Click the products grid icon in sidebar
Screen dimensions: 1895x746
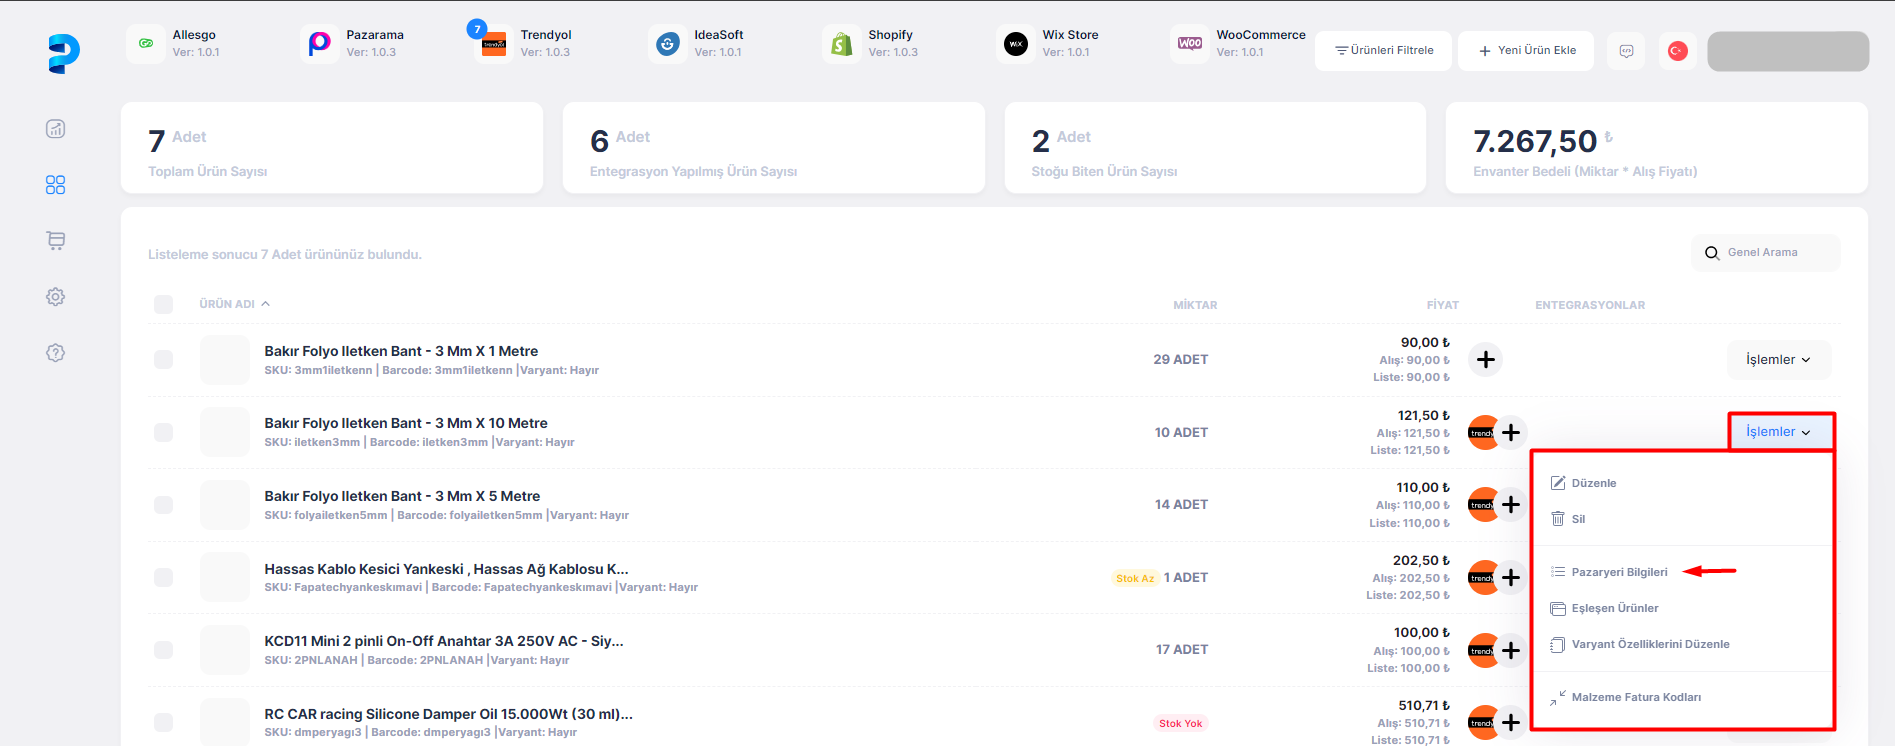coord(56,185)
